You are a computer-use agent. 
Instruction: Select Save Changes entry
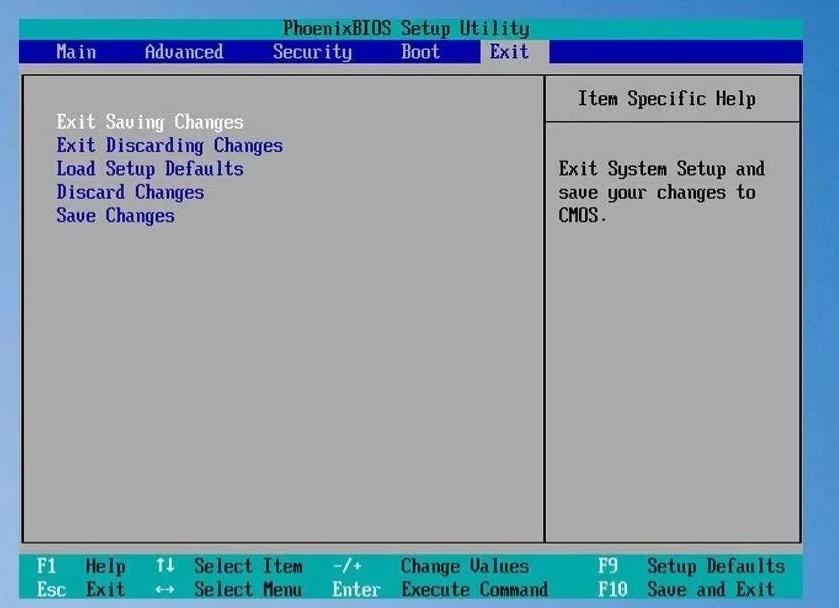(x=116, y=216)
